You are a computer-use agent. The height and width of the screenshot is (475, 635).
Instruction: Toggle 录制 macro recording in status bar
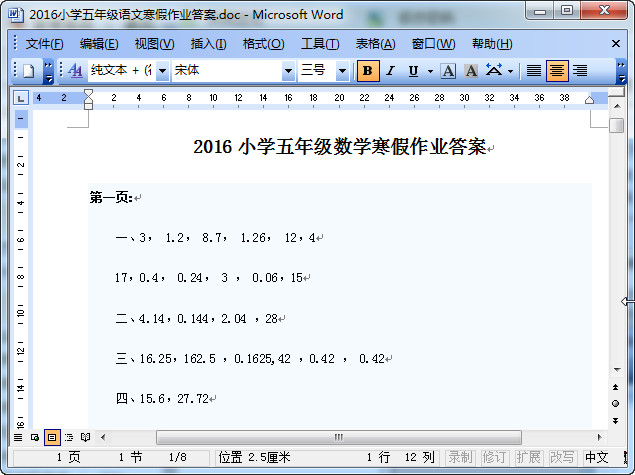[460, 458]
